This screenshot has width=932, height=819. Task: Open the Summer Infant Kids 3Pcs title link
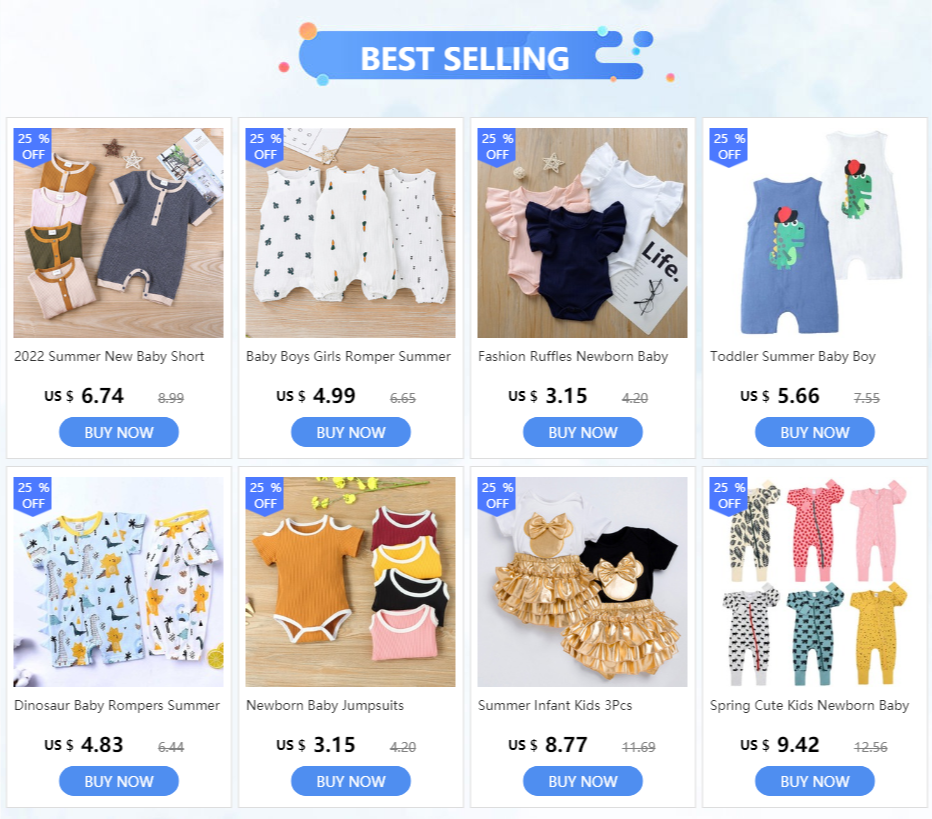(x=555, y=705)
